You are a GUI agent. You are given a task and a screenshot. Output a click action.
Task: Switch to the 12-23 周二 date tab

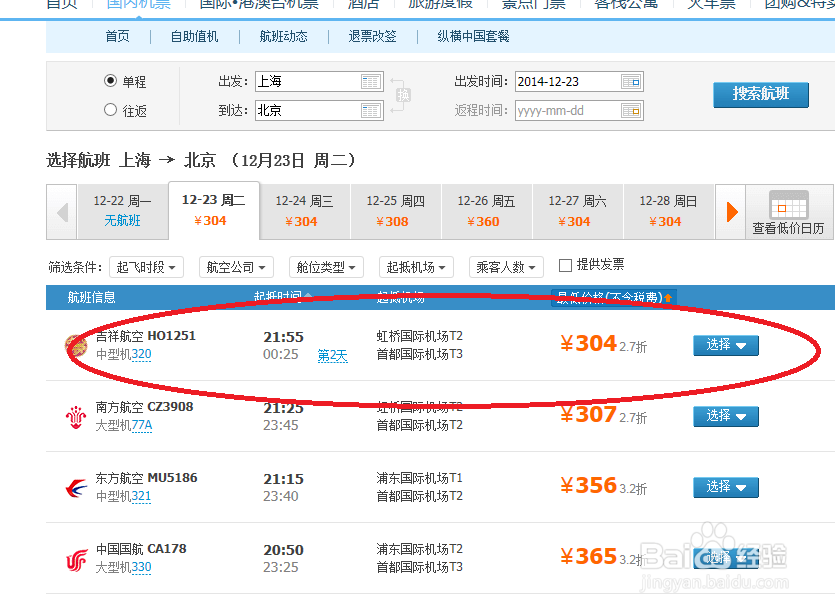(x=214, y=210)
